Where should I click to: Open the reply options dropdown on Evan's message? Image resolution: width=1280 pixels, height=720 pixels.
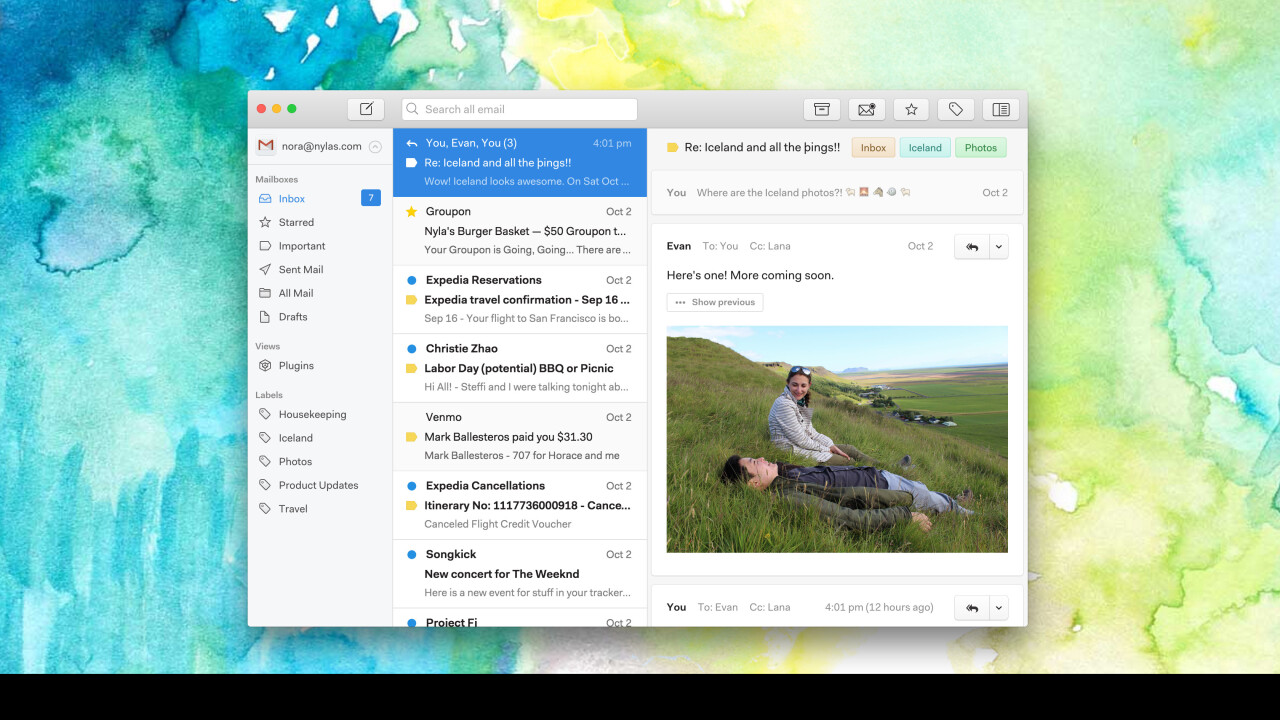pos(999,246)
